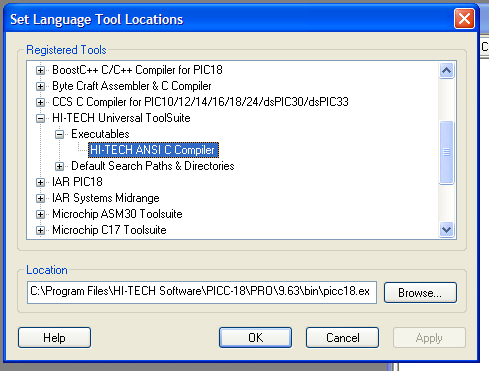This screenshot has width=489, height=371.
Task: Select Microchip ASM30 Toolsuite entry
Action: 117,214
